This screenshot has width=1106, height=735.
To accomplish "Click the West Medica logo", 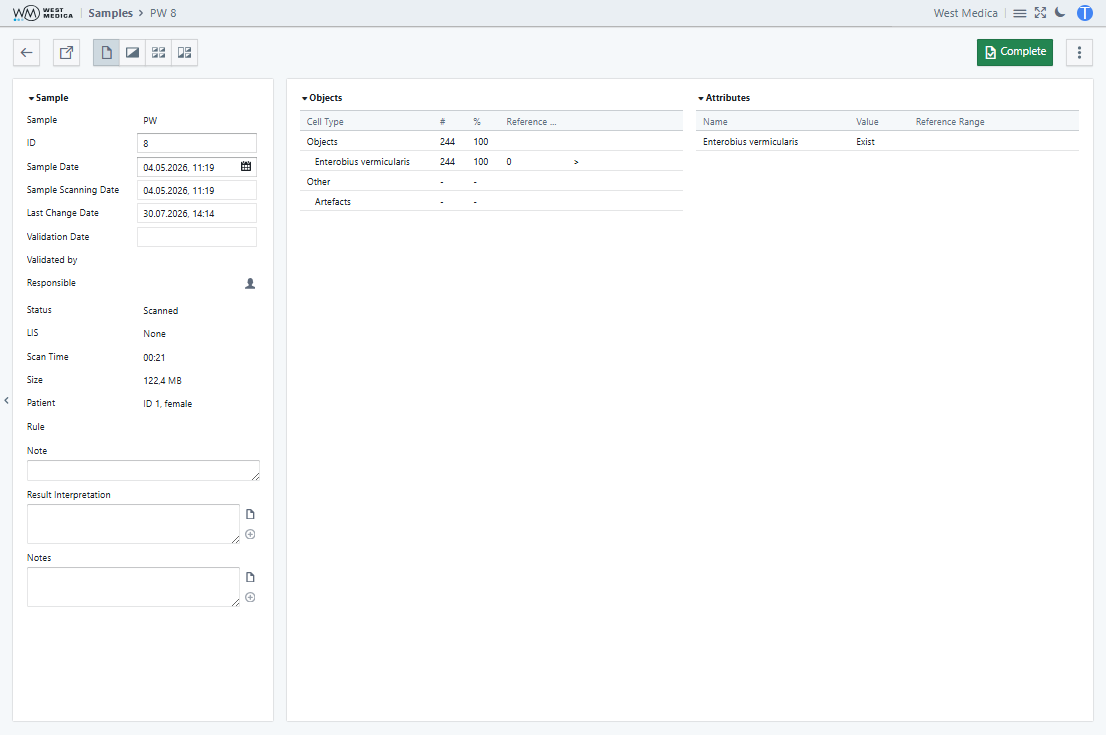I will (43, 13).
